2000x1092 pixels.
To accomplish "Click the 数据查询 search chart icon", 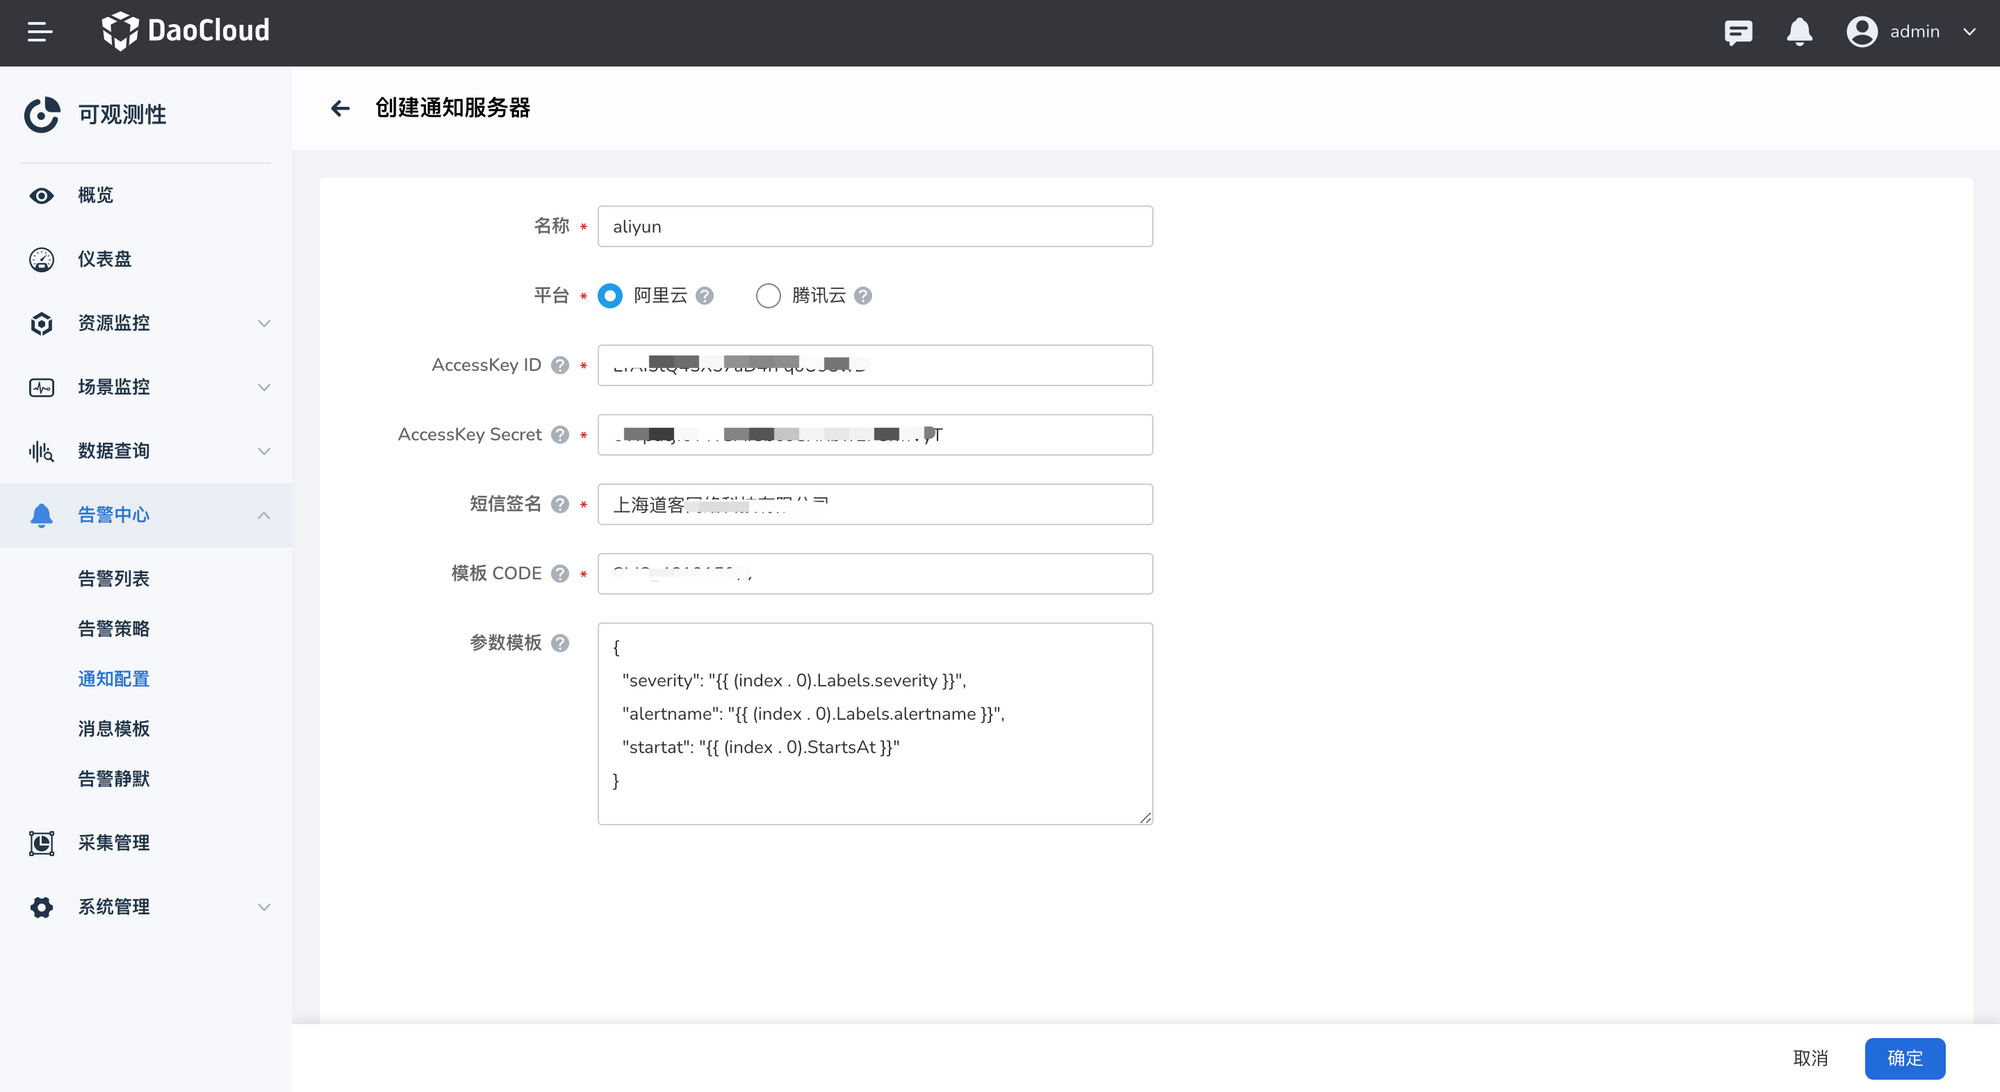I will (x=42, y=452).
